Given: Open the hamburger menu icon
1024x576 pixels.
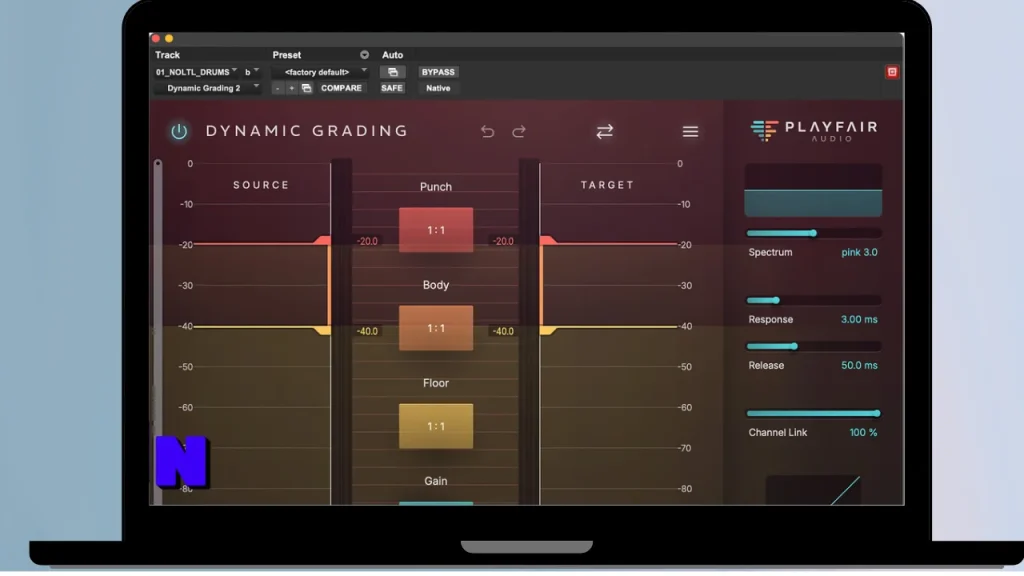Looking at the screenshot, I should (690, 131).
